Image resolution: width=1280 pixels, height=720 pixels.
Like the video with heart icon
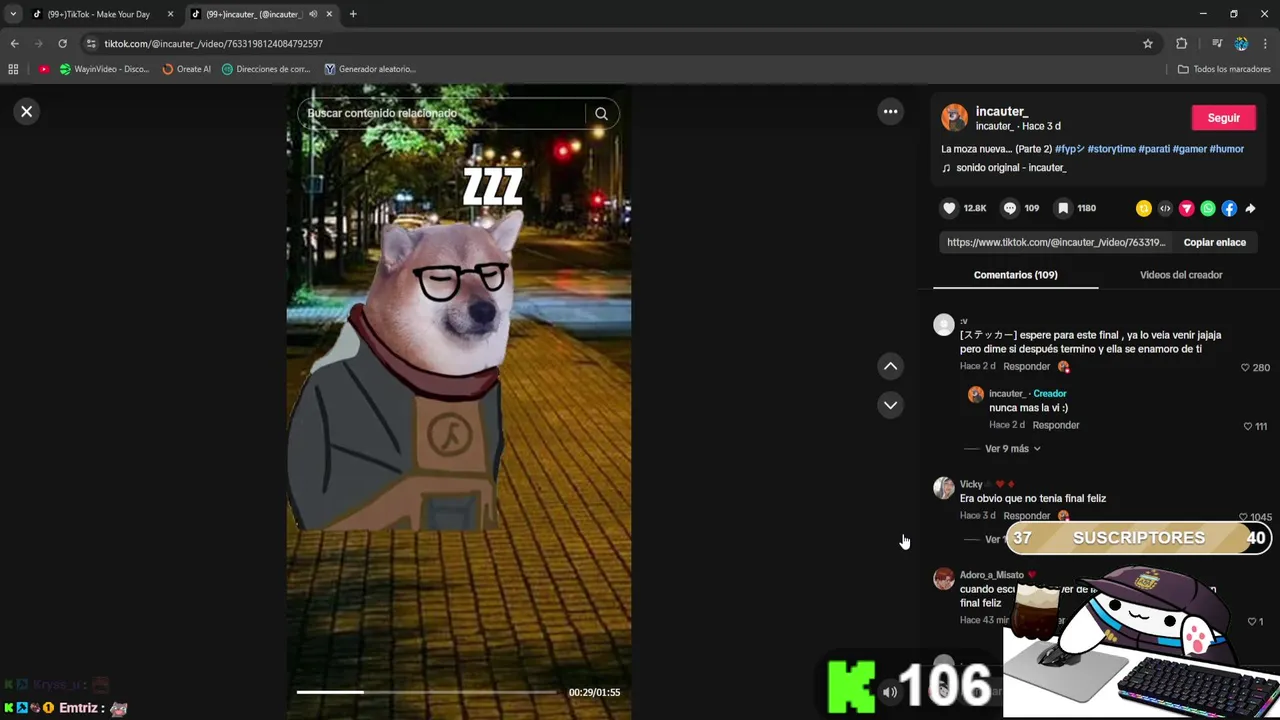(x=949, y=208)
